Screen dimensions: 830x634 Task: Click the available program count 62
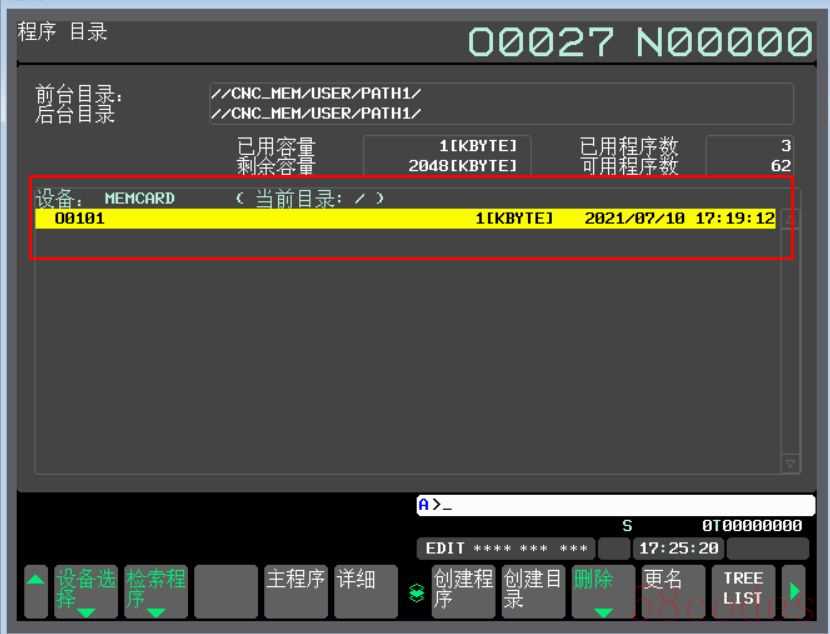click(781, 166)
